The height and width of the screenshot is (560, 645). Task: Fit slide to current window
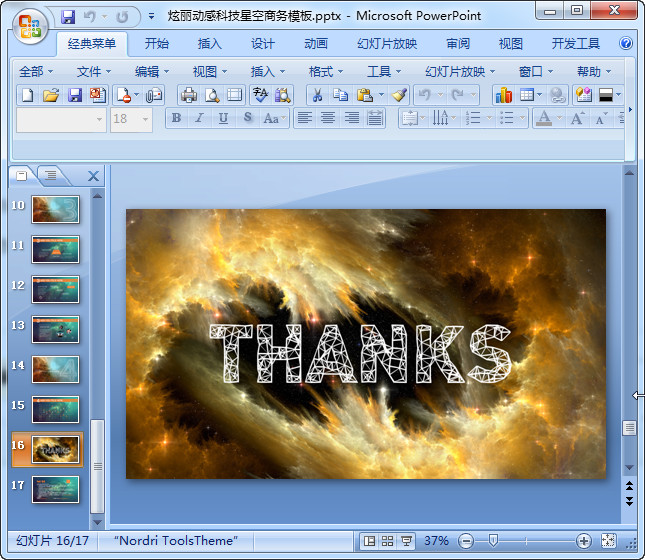point(608,541)
